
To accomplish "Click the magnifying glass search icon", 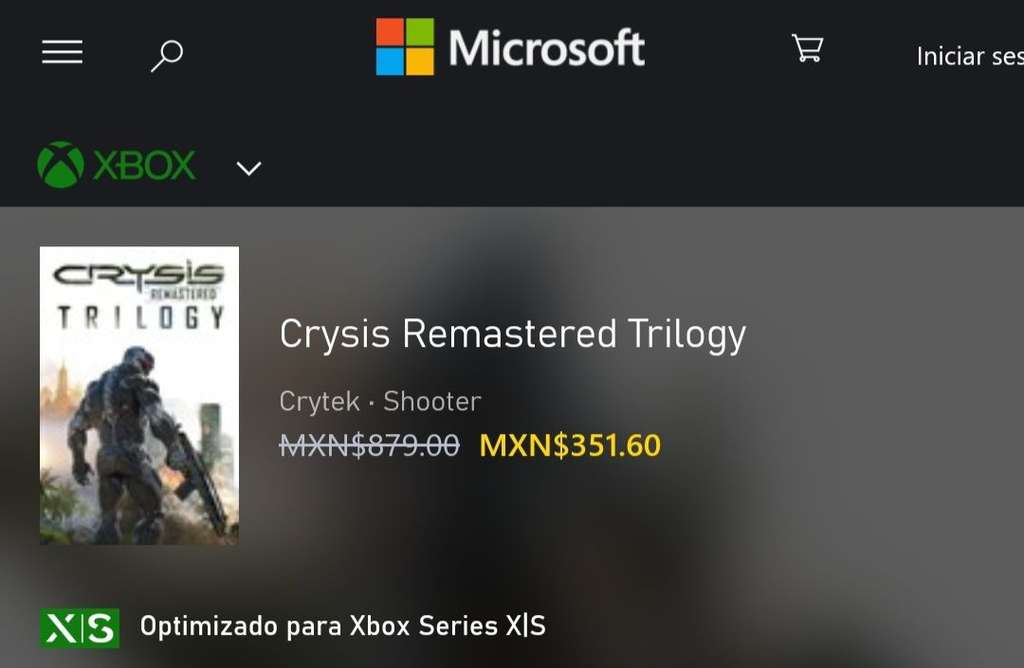I will tap(167, 56).
